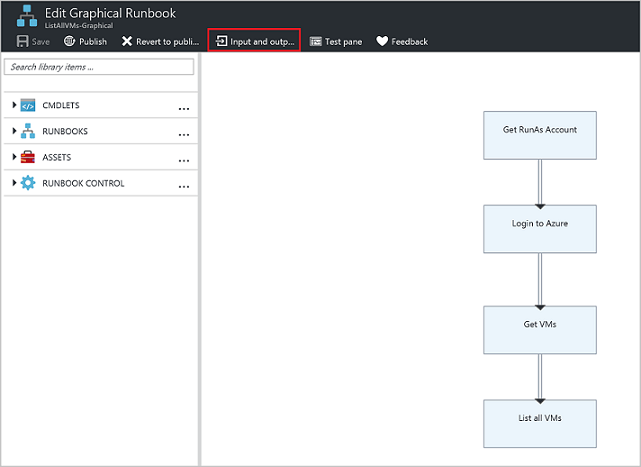Open the RUNBOOK CONTROL more options ellipsis
The width and height of the screenshot is (641, 467).
[x=184, y=185]
